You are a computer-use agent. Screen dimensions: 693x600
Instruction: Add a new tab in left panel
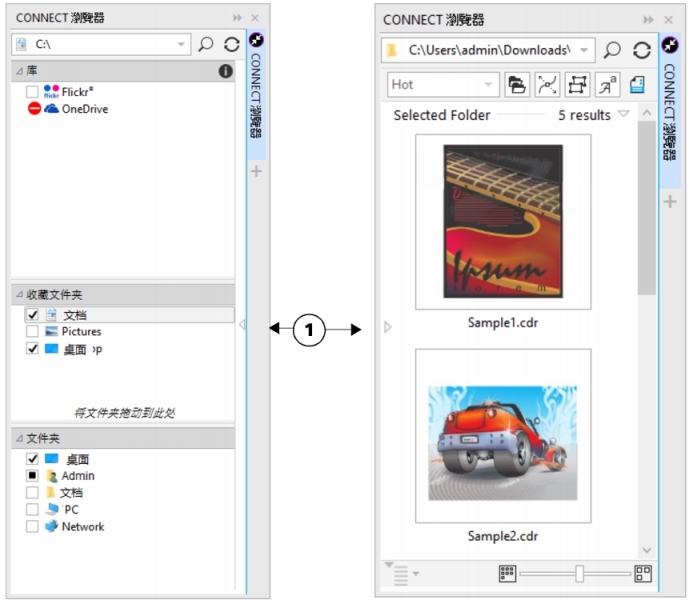point(255,172)
